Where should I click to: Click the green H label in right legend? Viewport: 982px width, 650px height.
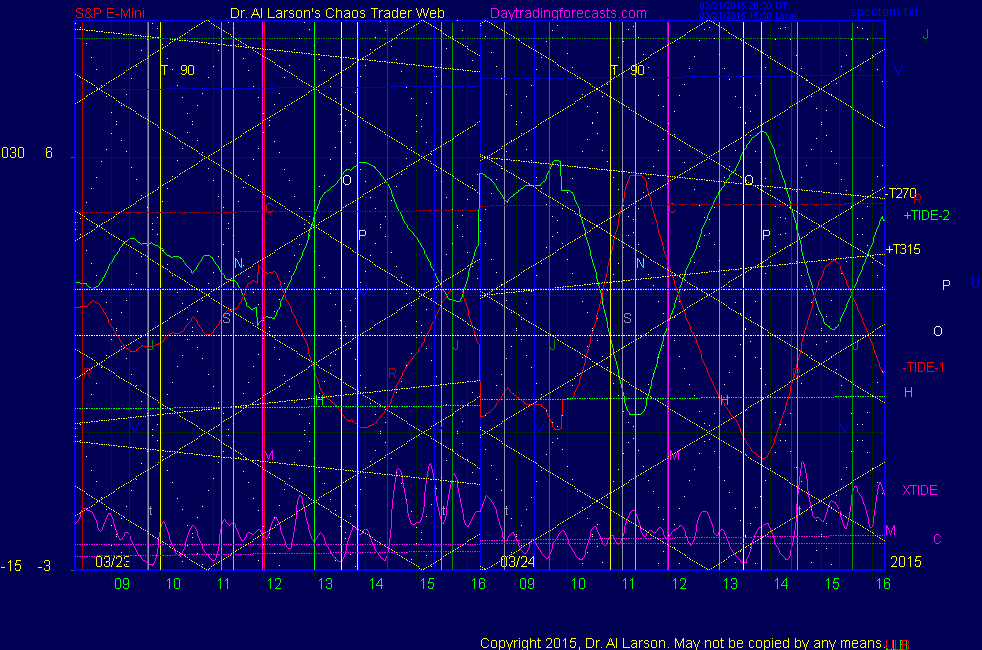pyautogui.click(x=908, y=392)
